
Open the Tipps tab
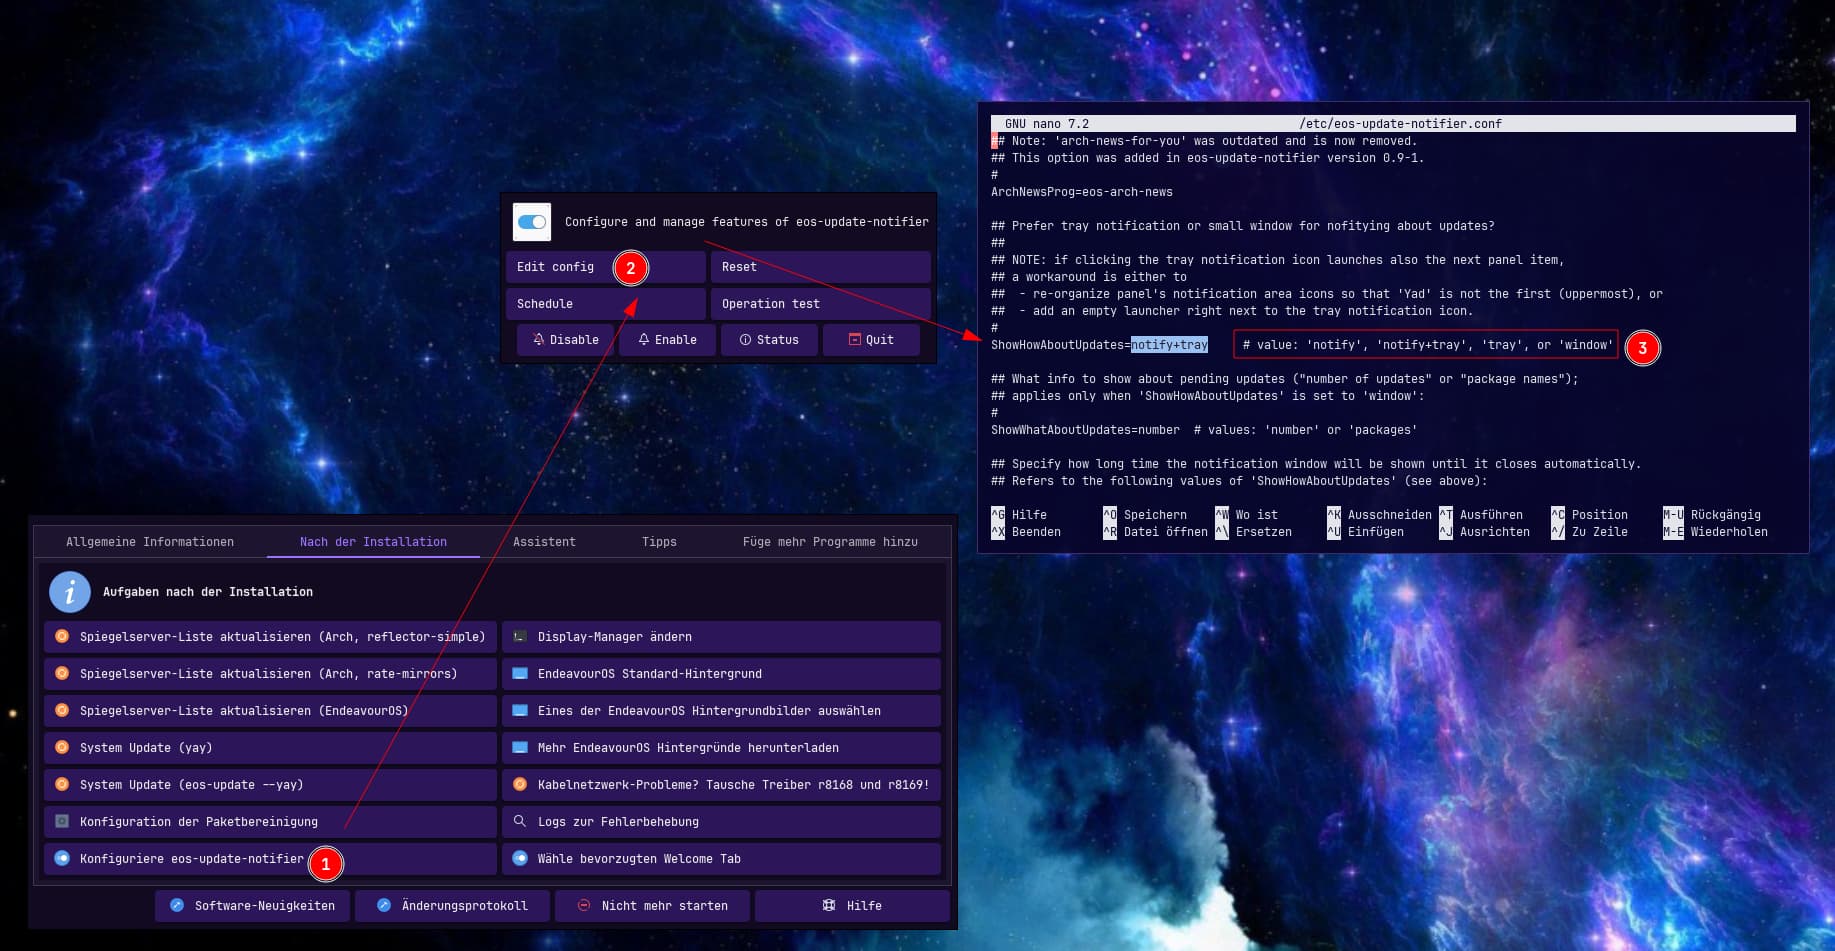(659, 542)
